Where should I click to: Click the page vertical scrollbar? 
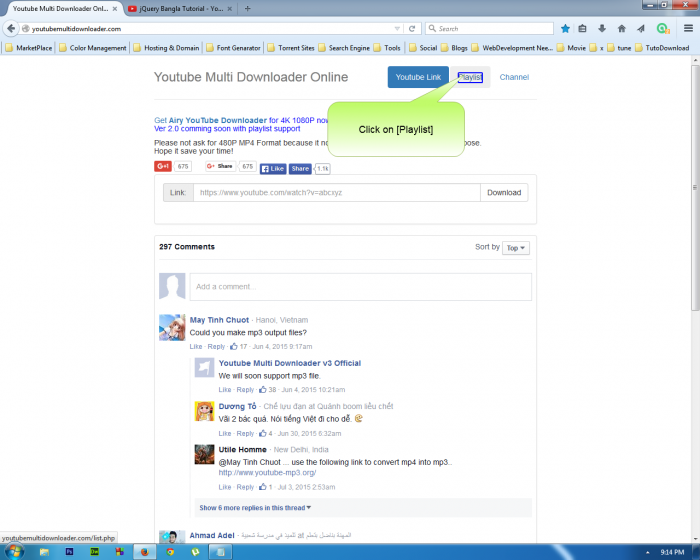click(x=695, y=188)
